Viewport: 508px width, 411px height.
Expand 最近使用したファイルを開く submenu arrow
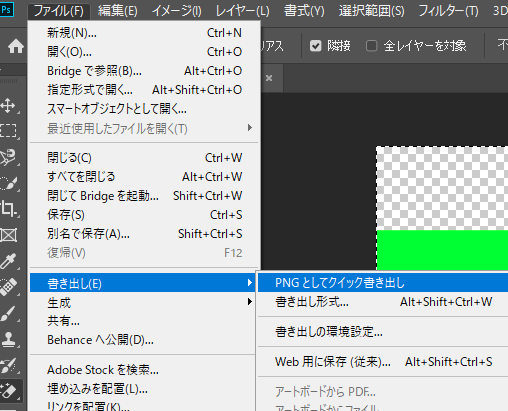[x=249, y=128]
